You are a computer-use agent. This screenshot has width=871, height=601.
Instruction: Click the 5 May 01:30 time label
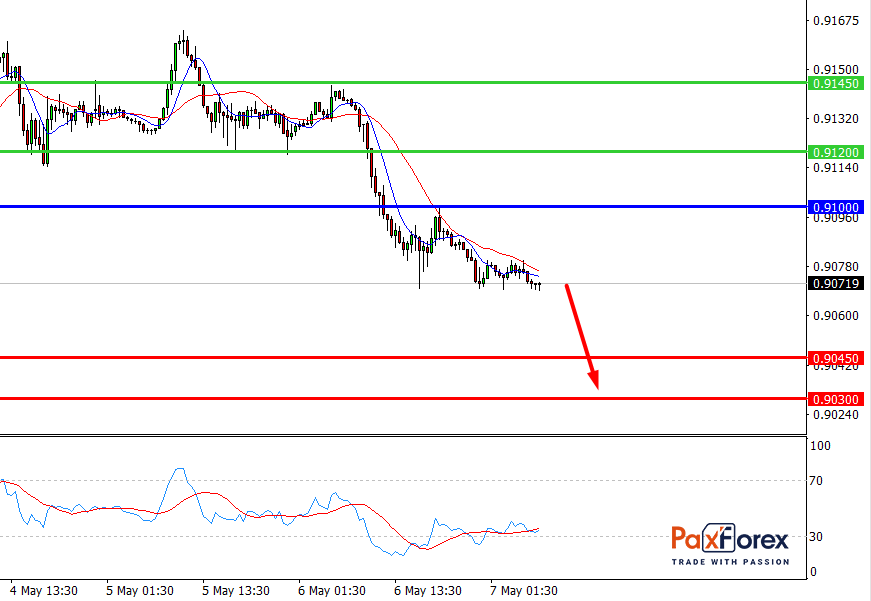[140, 590]
